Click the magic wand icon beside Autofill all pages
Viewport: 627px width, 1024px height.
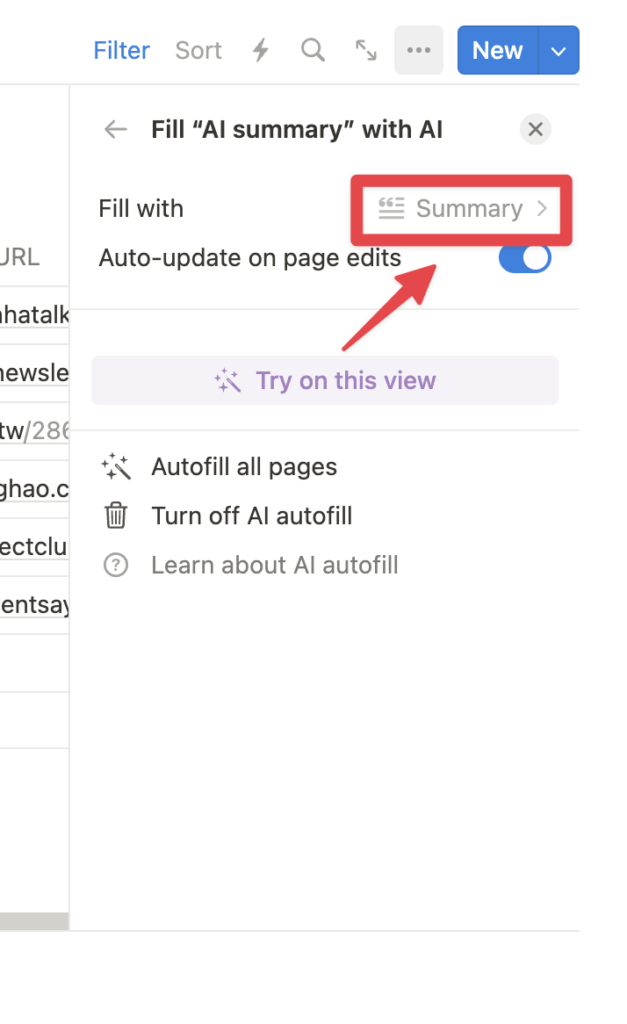116,466
